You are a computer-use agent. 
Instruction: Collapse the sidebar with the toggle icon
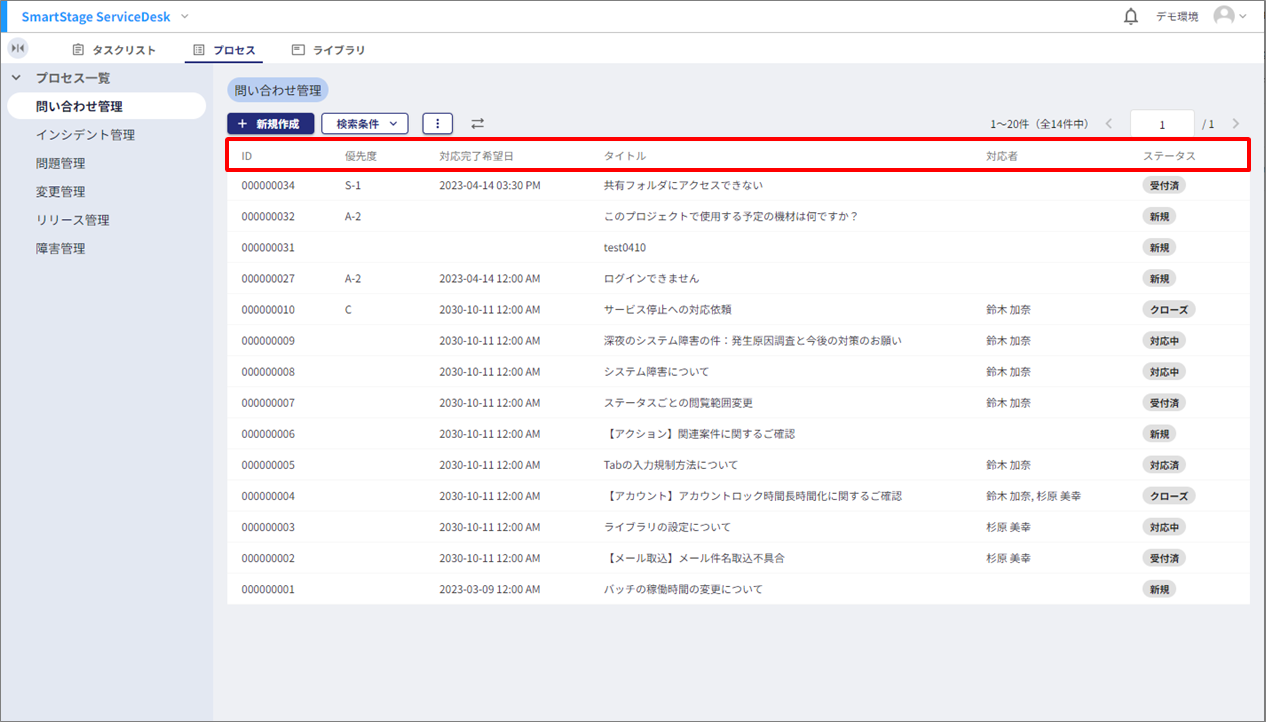(x=18, y=48)
